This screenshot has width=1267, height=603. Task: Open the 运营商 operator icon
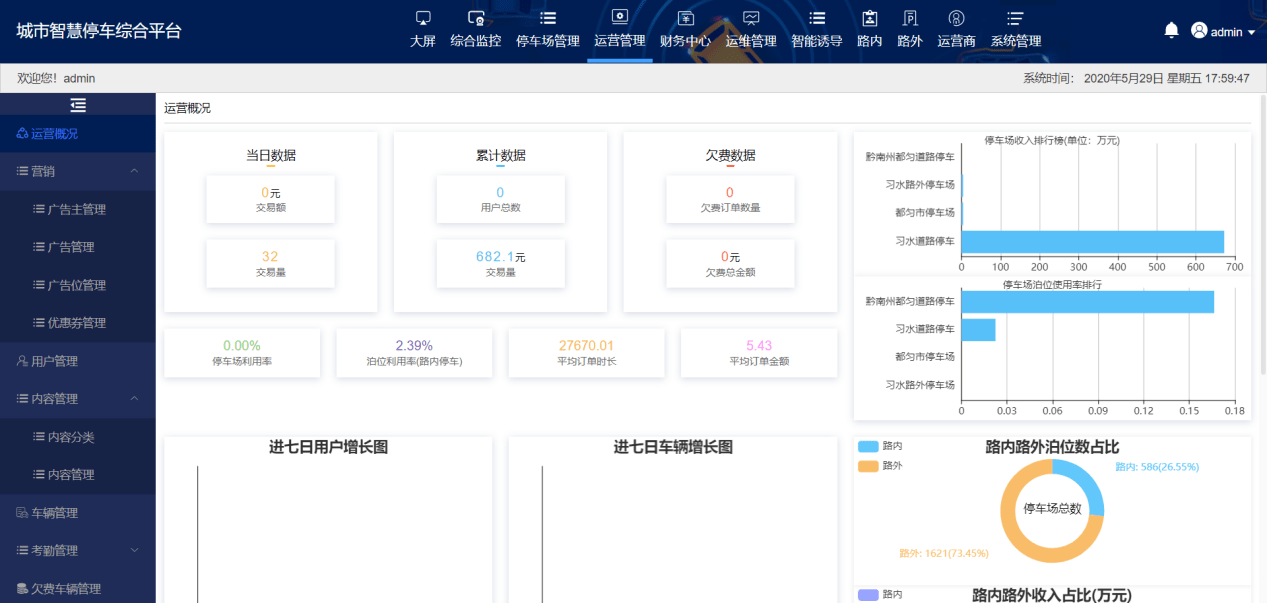pos(957,18)
